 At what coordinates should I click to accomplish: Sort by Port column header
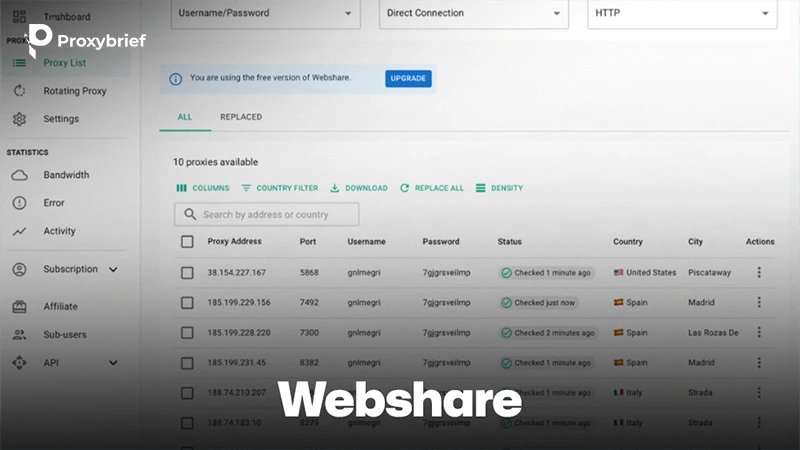tap(308, 242)
